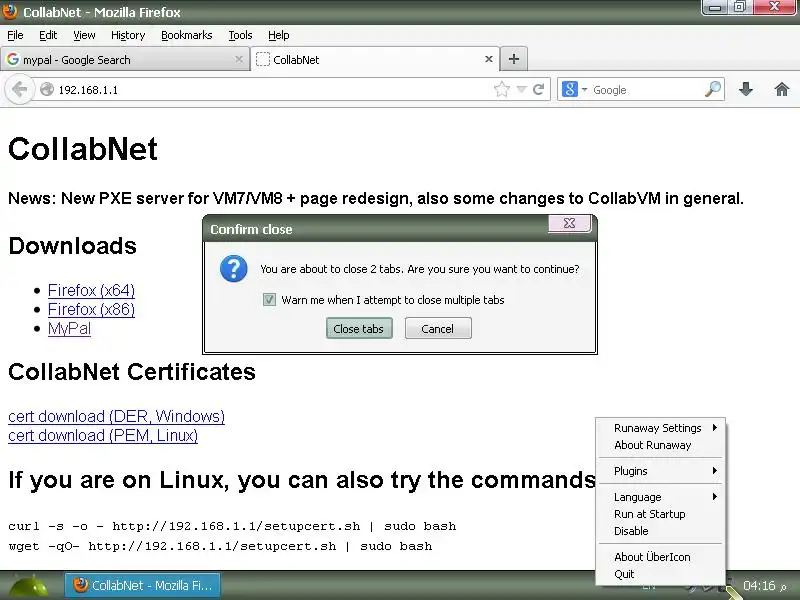Viewport: 800px width, 600px height.
Task: Bookmark this page with the star icon
Action: click(x=502, y=89)
